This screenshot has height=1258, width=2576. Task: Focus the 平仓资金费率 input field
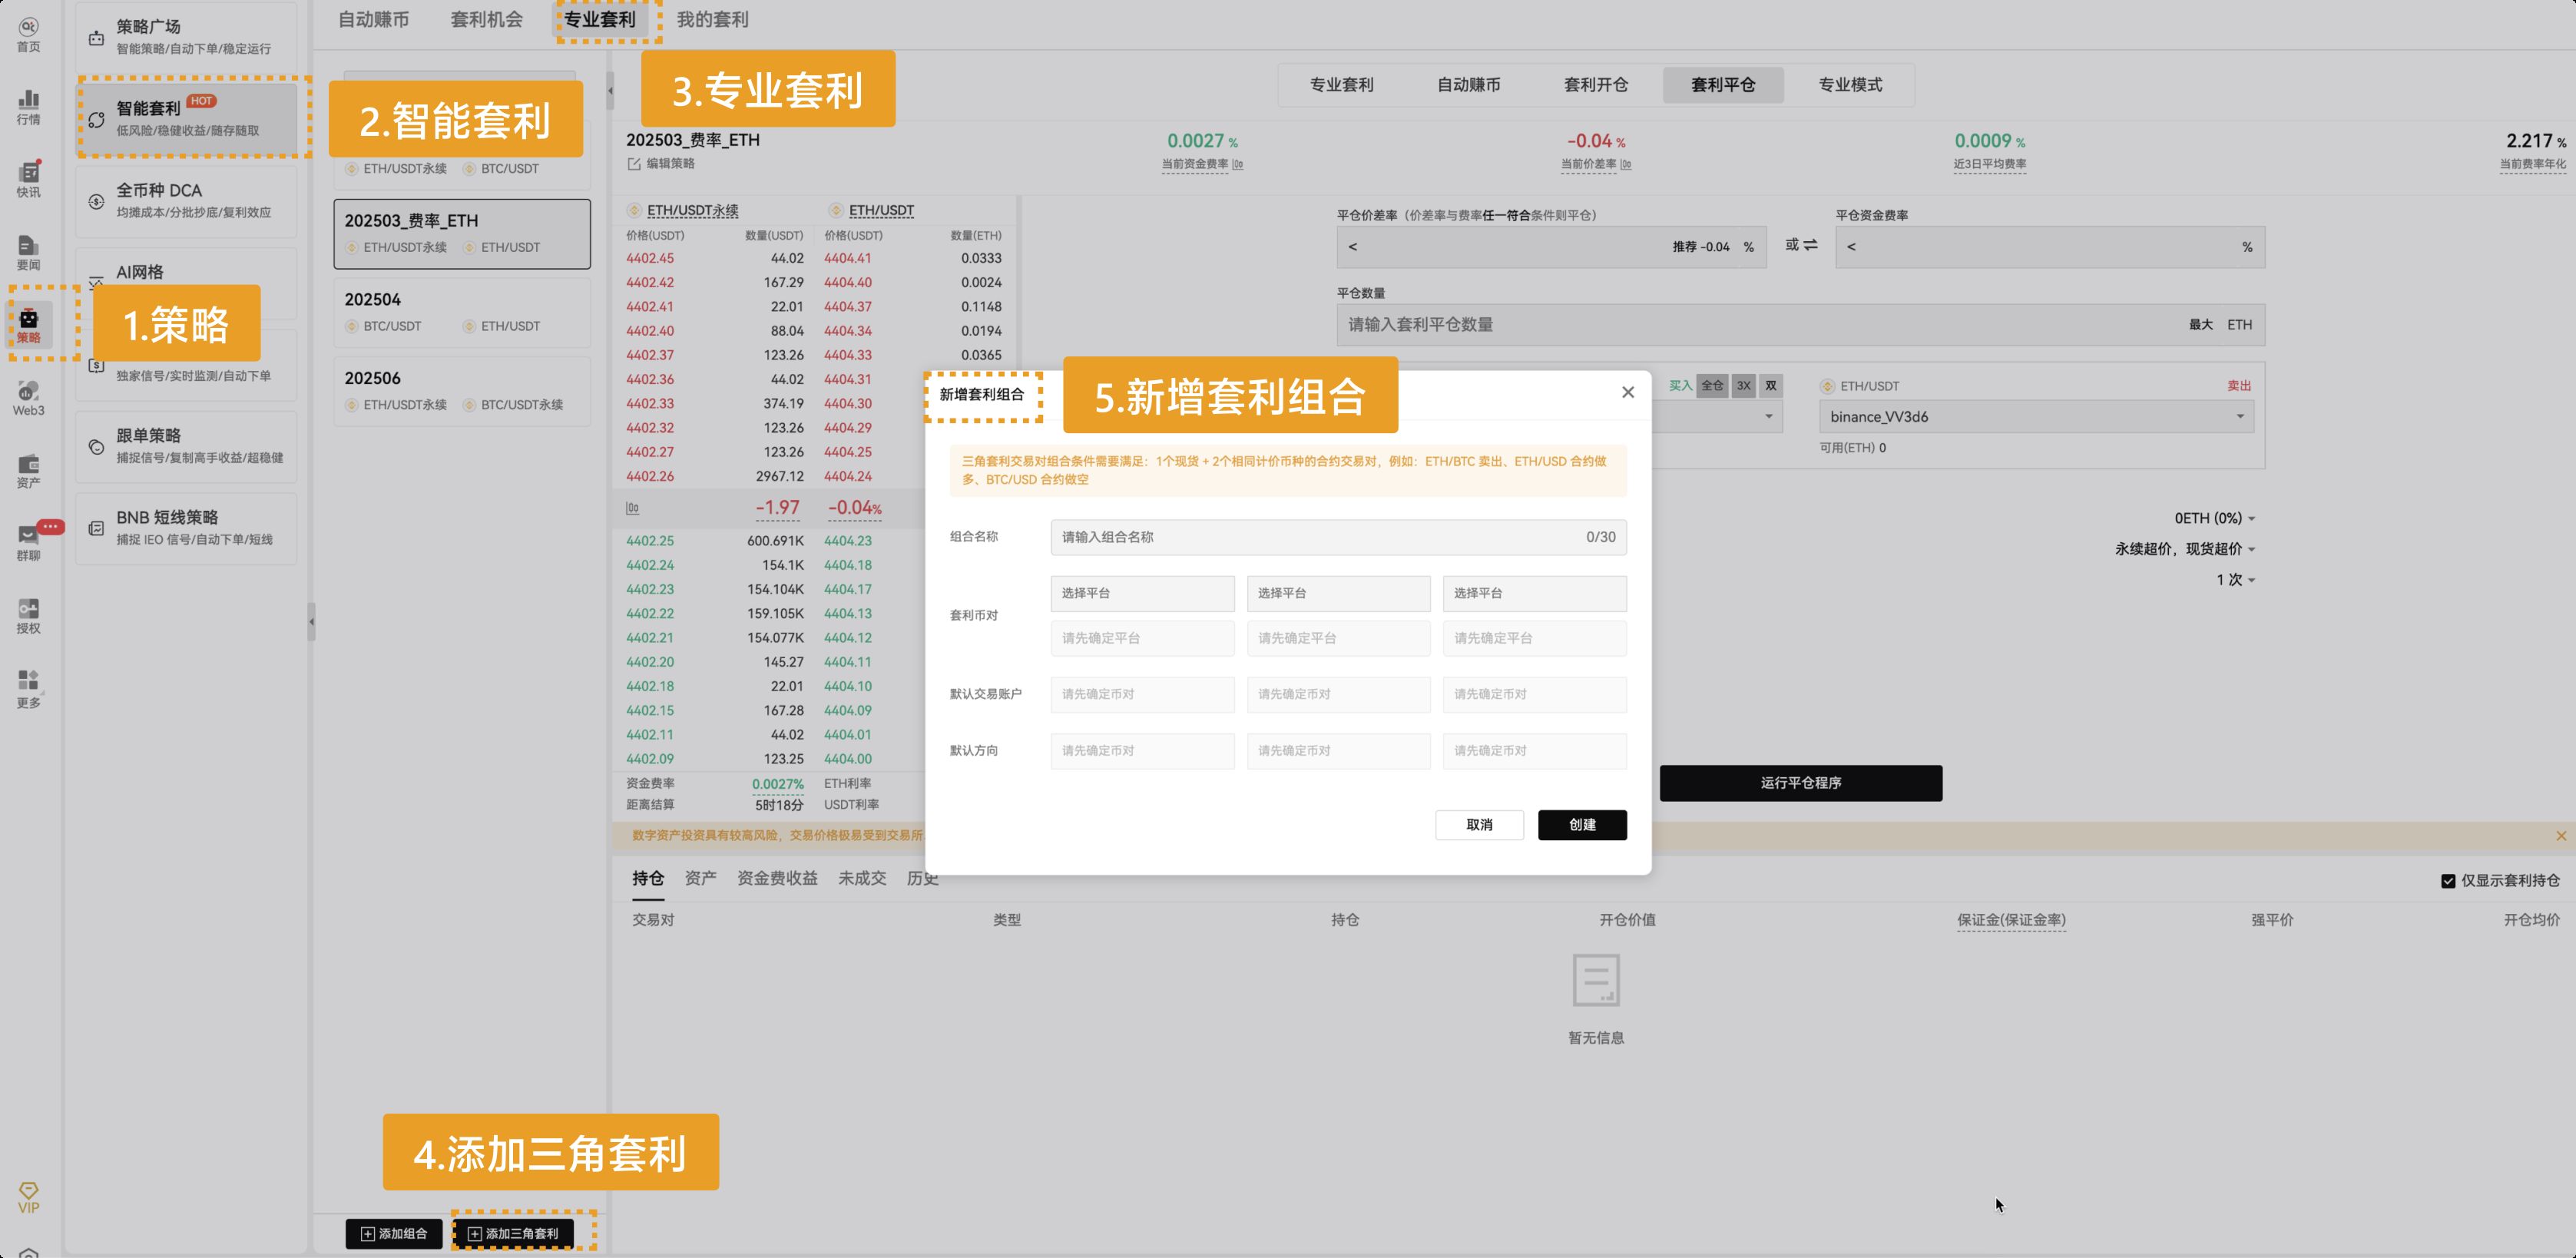(2050, 247)
